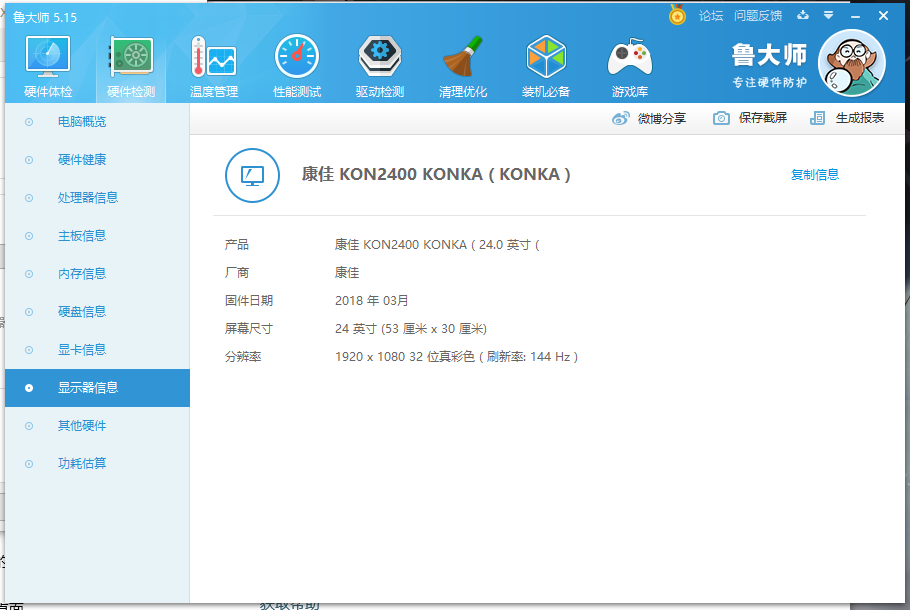Open 显卡信息 in the sidebar
Image resolution: width=910 pixels, height=610 pixels.
82,350
